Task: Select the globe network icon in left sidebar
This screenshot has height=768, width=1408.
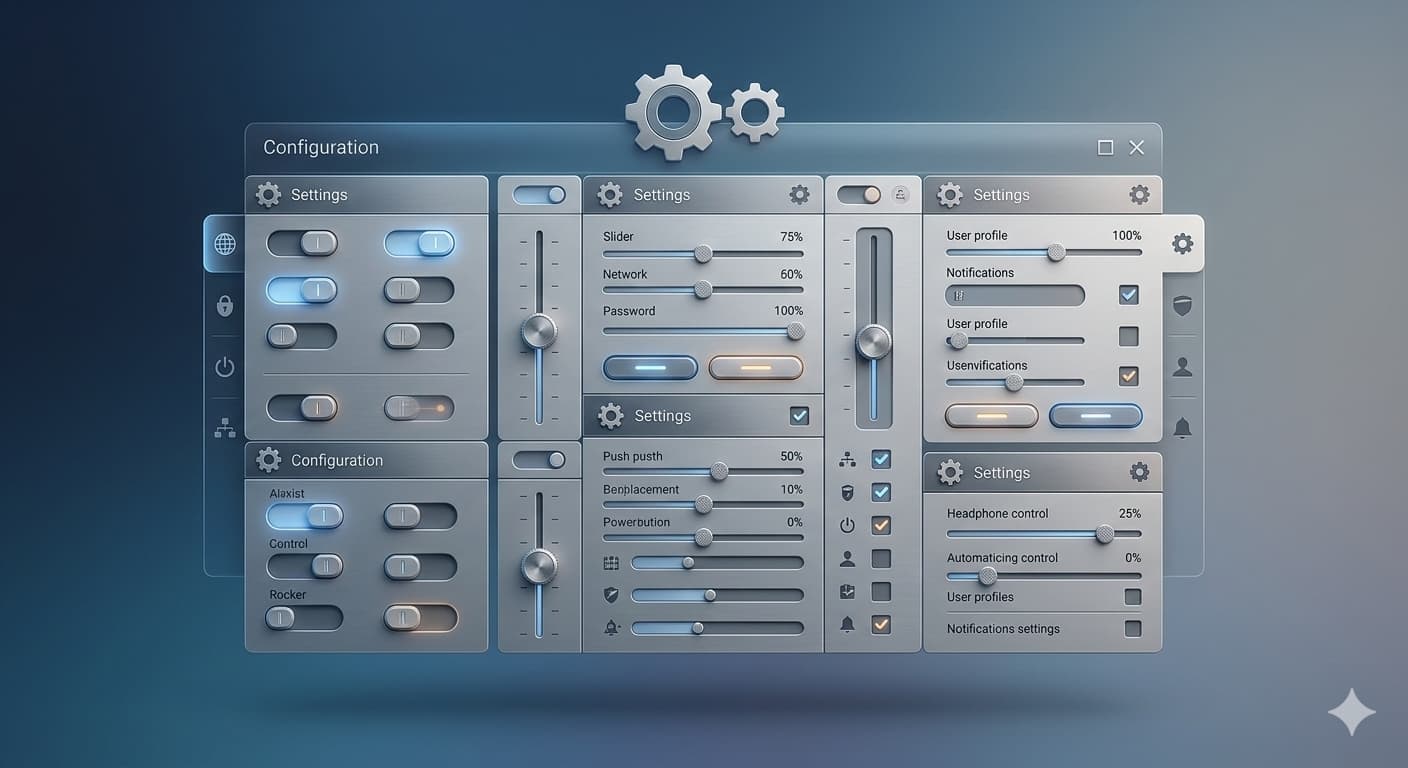Action: 224,243
